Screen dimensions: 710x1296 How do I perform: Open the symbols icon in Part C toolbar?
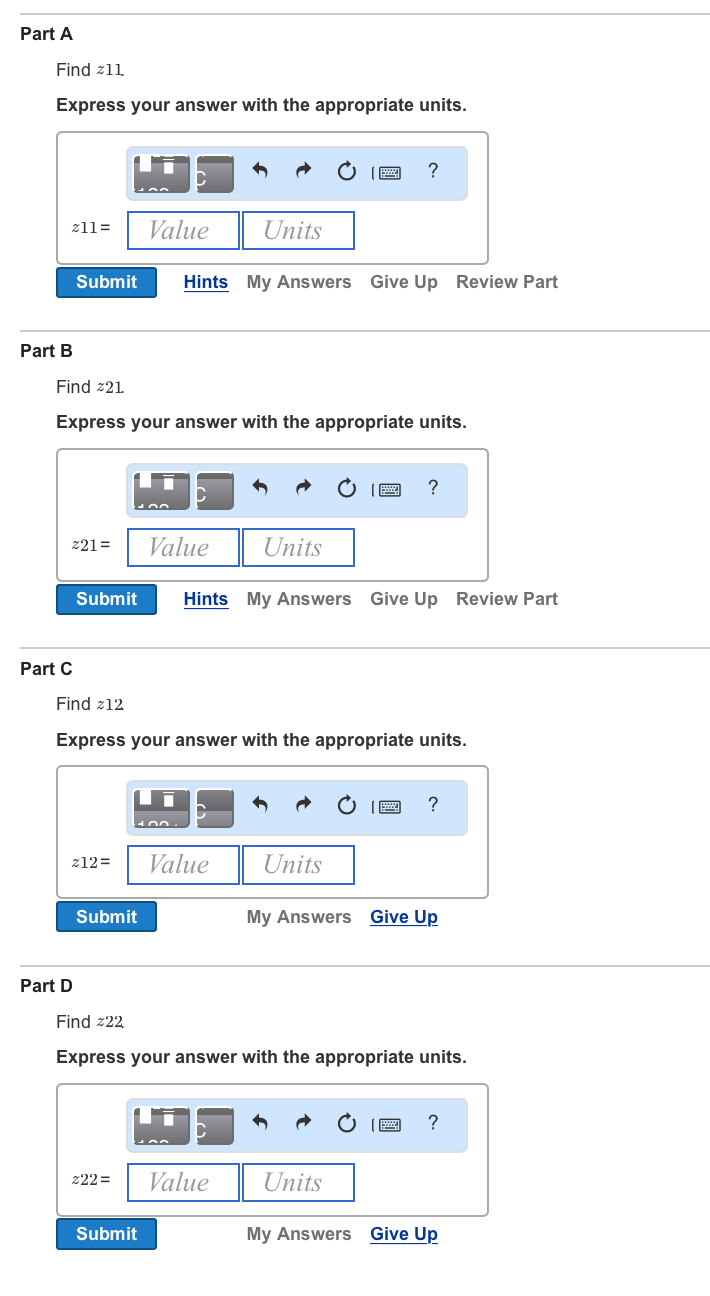tap(214, 808)
